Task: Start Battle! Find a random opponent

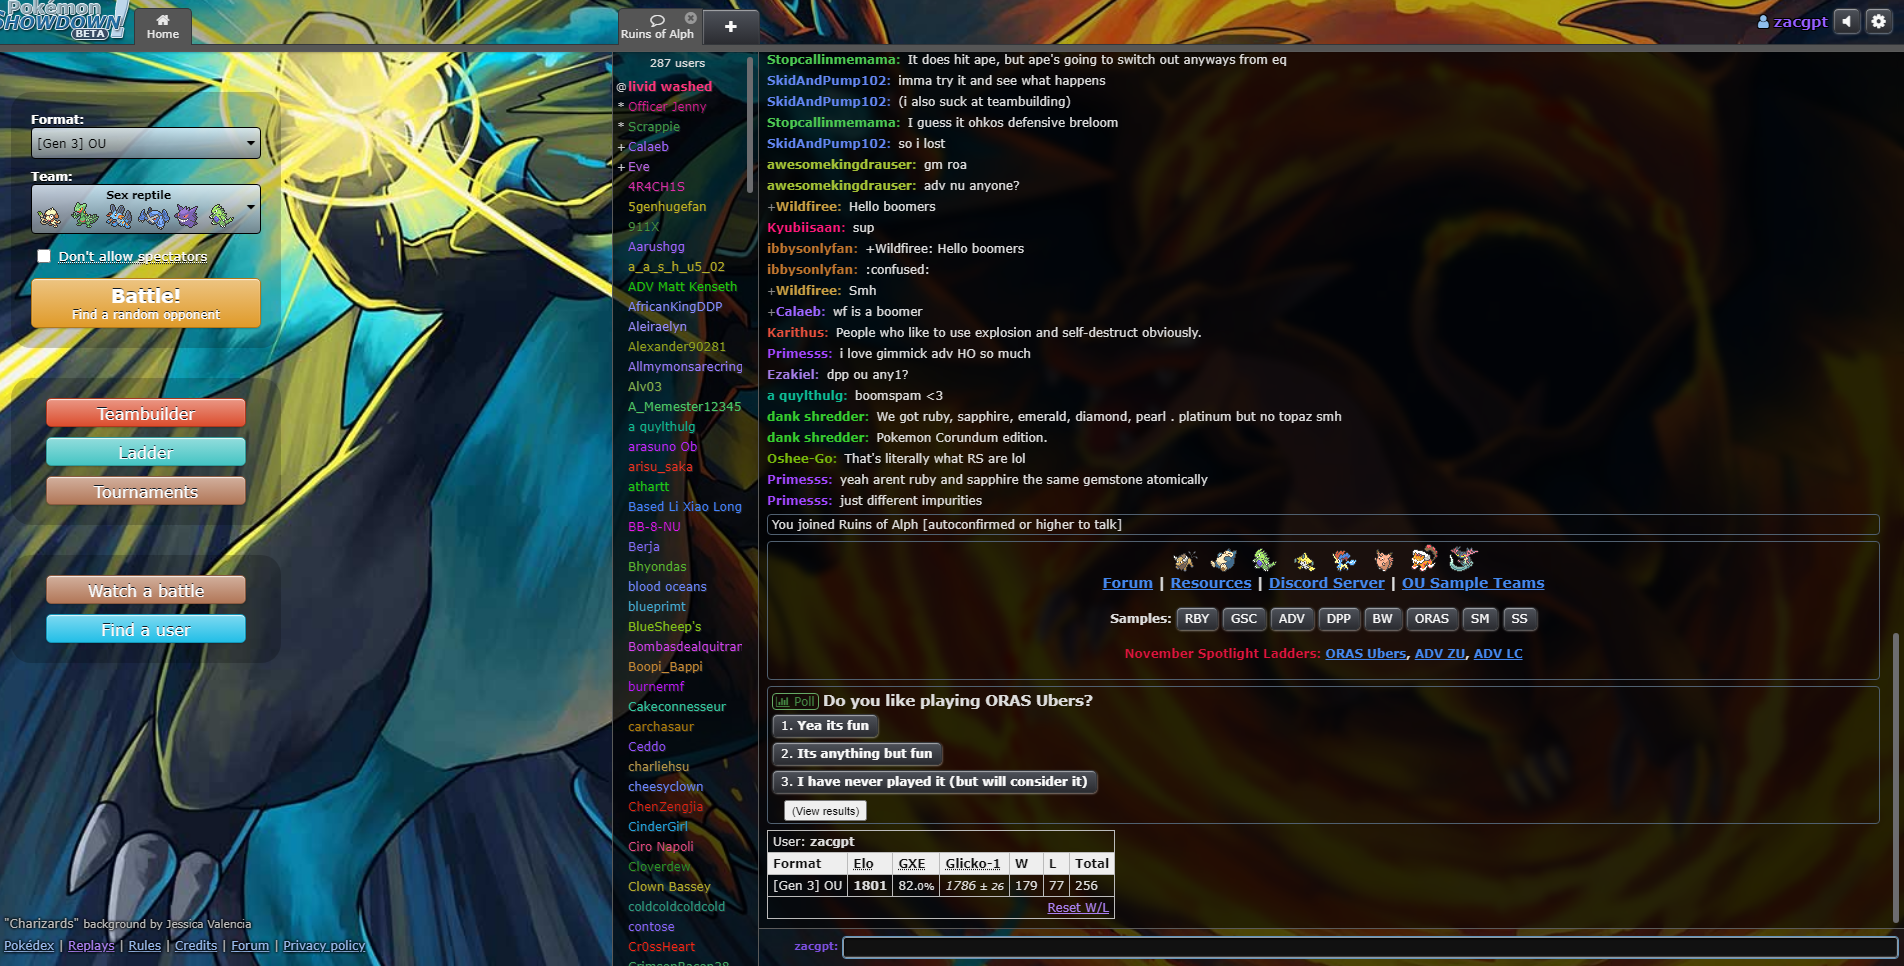Action: click(x=146, y=303)
